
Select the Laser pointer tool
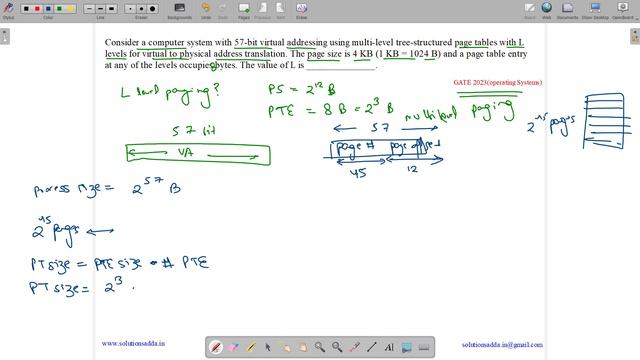pos(354,347)
